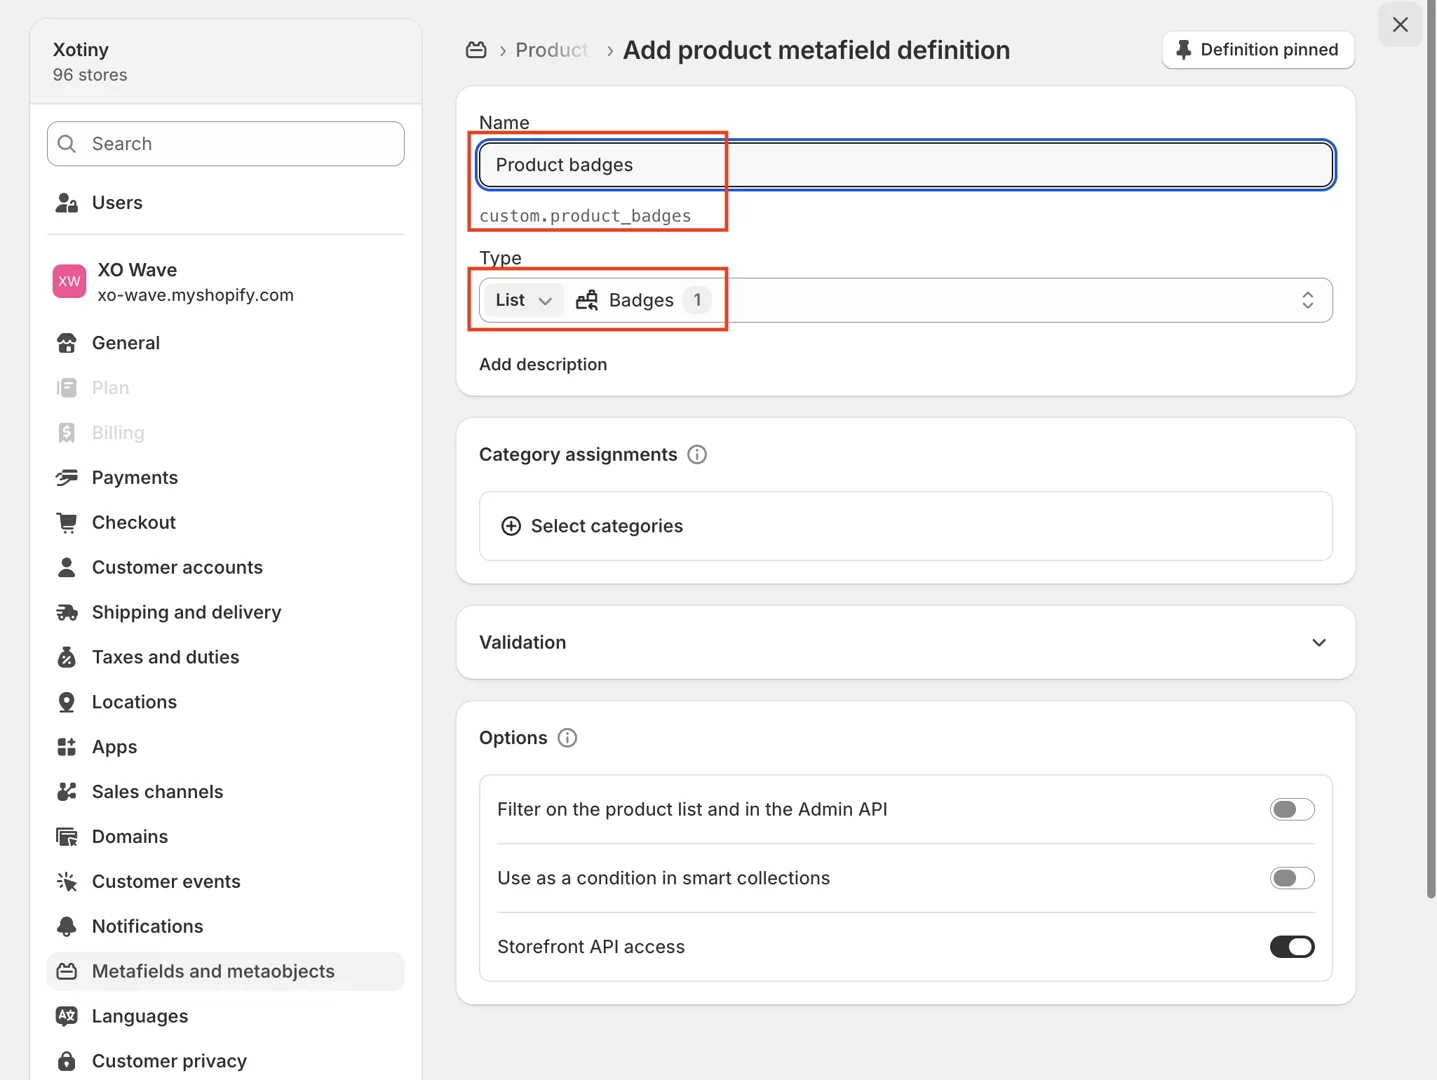Open the List type dropdown
This screenshot has width=1437, height=1080.
pos(523,300)
